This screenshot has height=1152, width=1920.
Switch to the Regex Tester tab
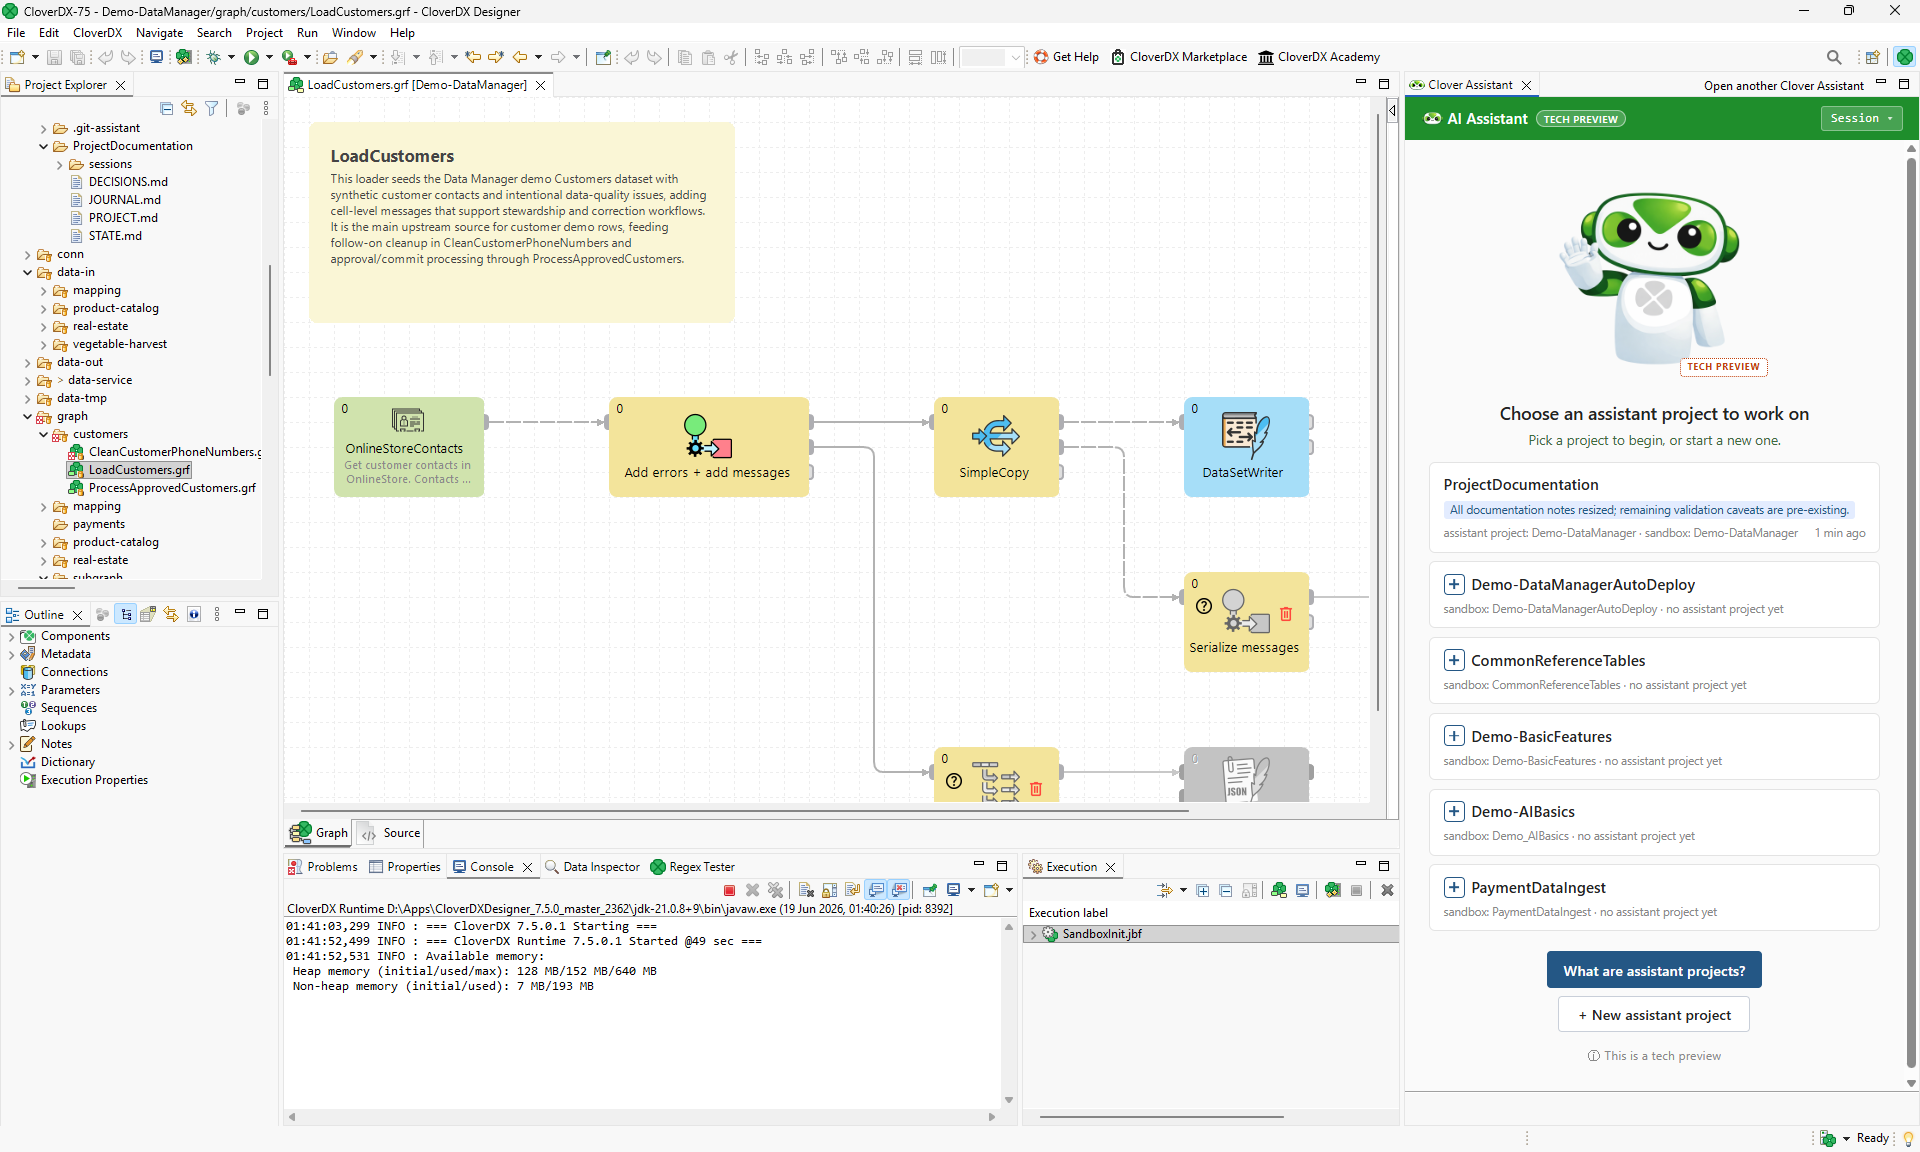692,866
